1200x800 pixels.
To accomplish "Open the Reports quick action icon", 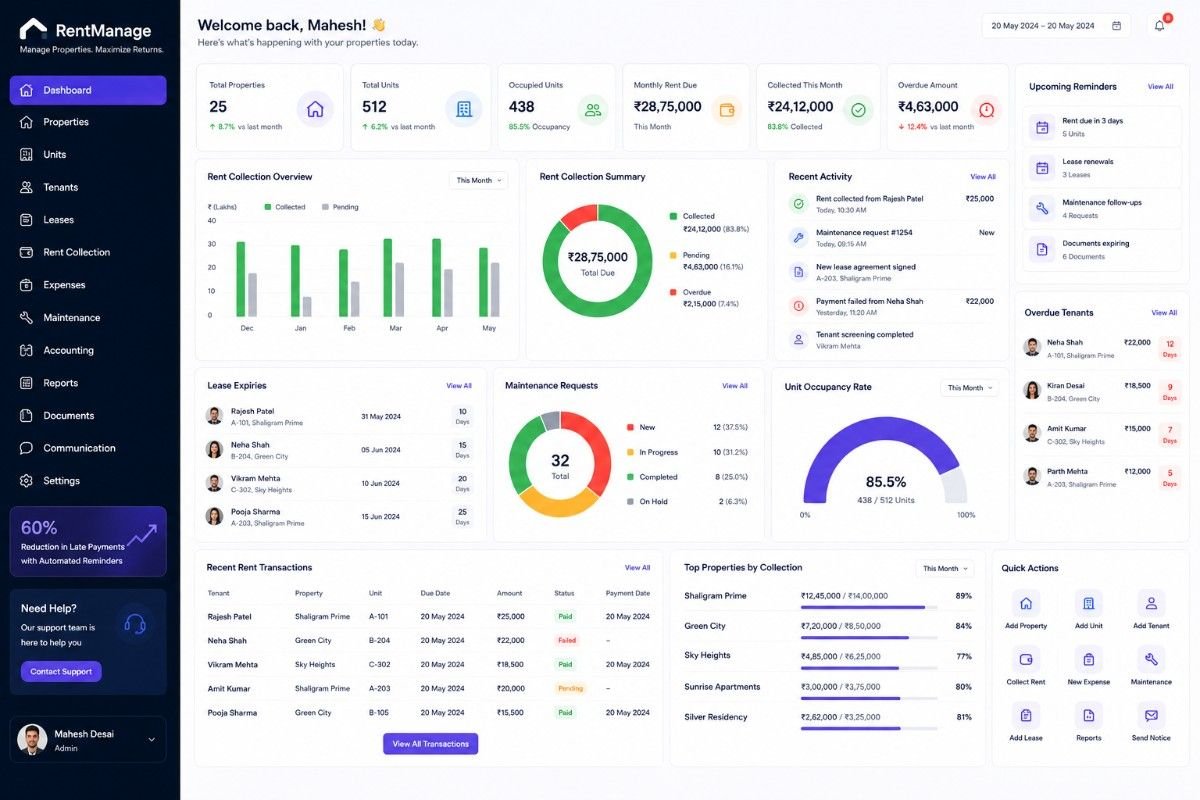I will (1089, 715).
